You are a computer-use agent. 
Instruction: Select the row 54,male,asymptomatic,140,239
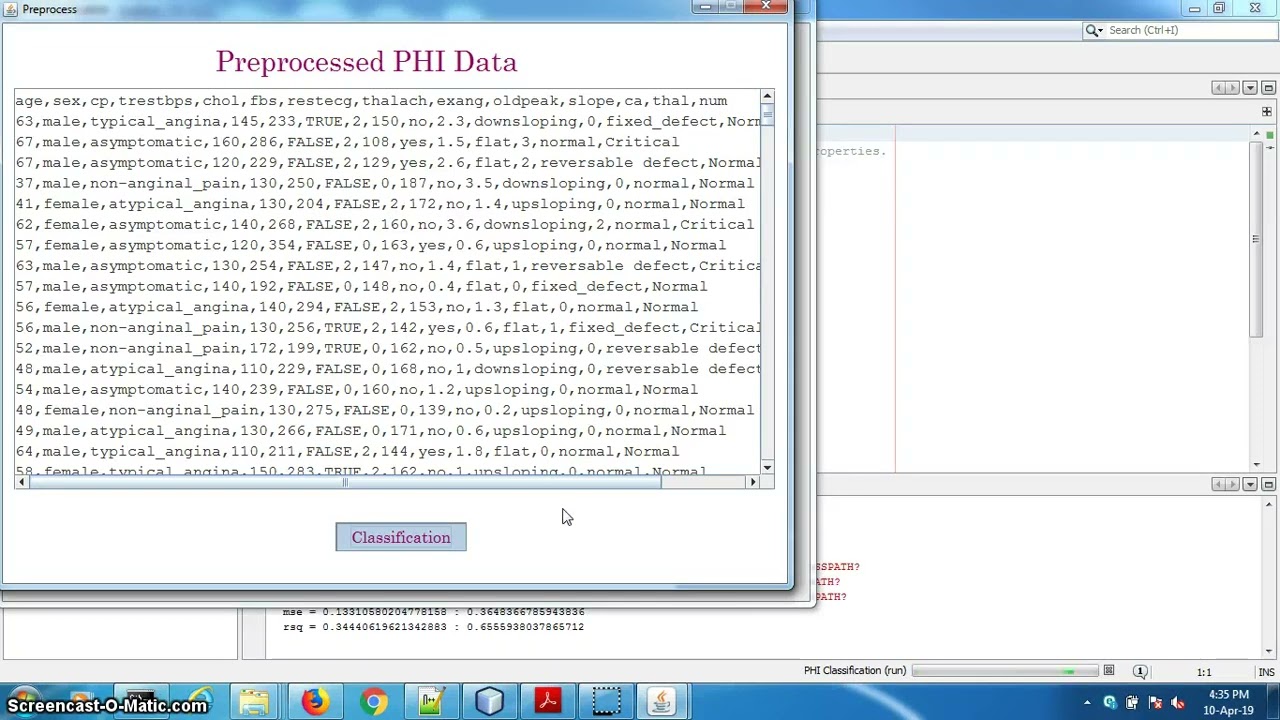[357, 389]
